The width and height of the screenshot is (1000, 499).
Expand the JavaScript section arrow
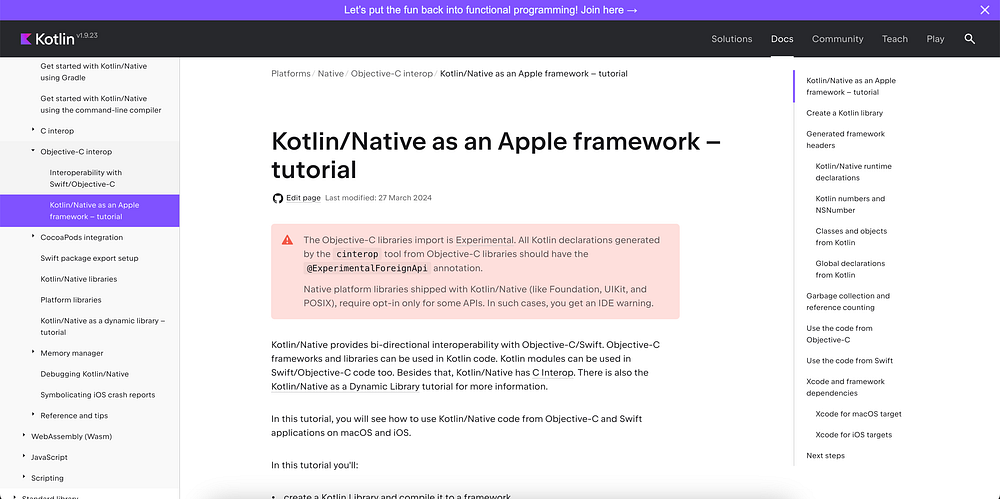(24, 457)
